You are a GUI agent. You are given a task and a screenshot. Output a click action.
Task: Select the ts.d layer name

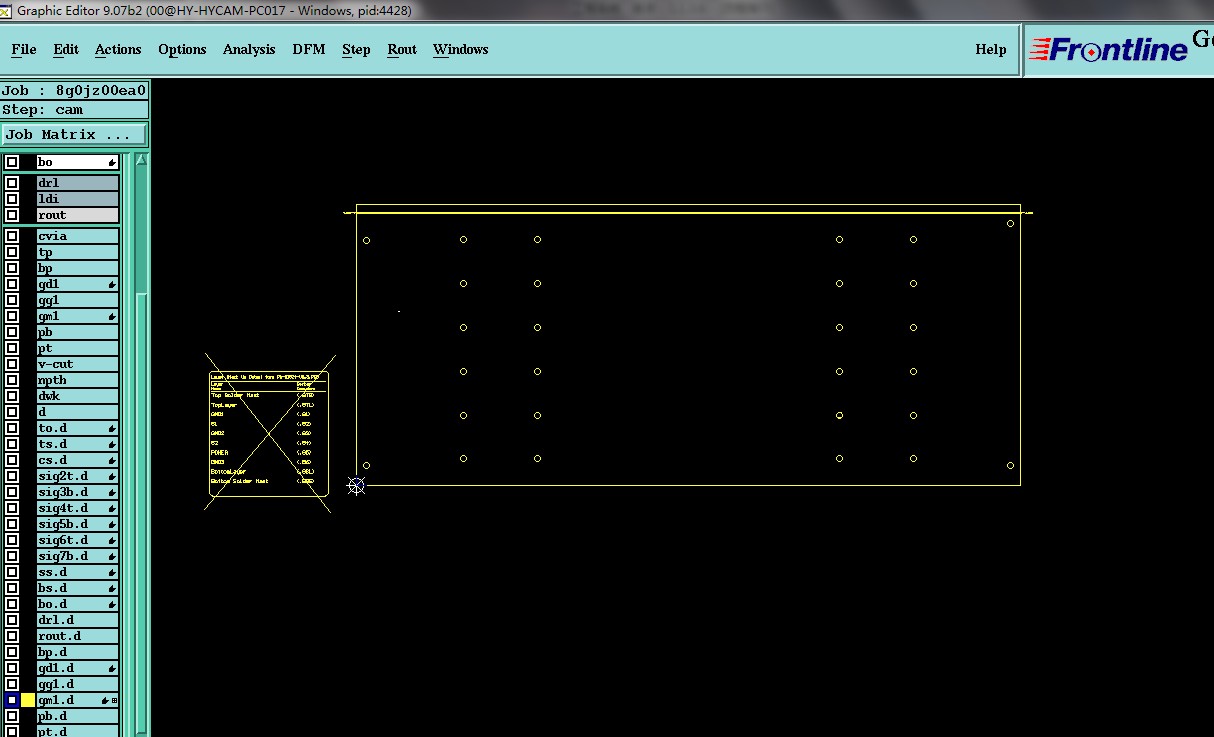tap(78, 444)
